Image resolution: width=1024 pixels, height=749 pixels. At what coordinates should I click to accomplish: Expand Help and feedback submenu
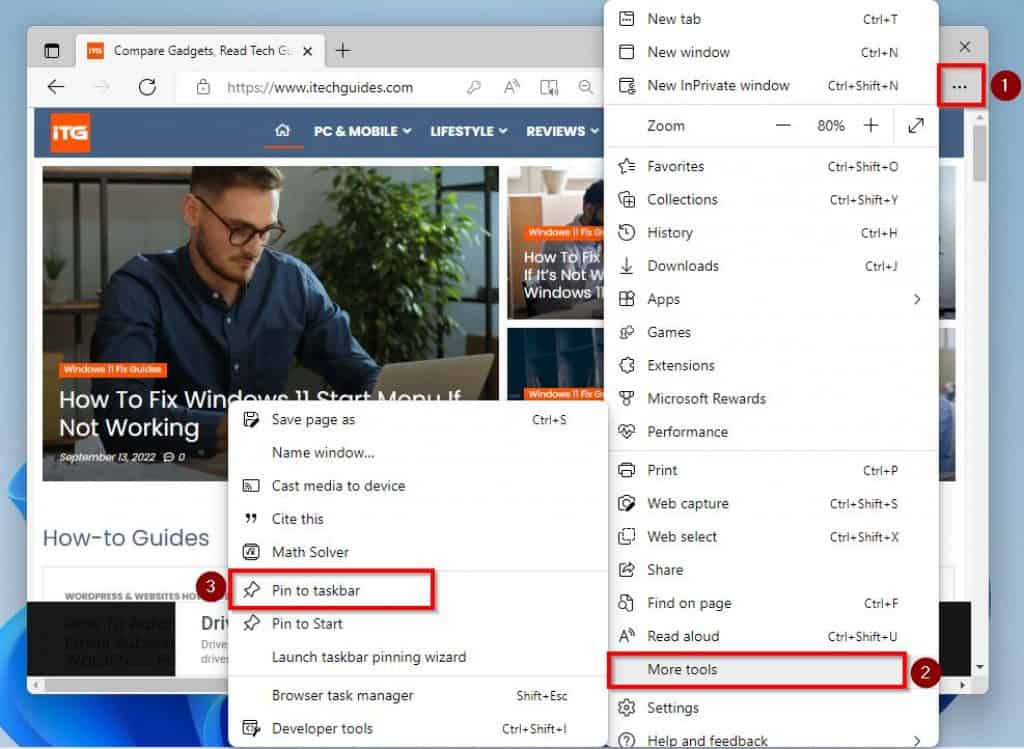771,740
